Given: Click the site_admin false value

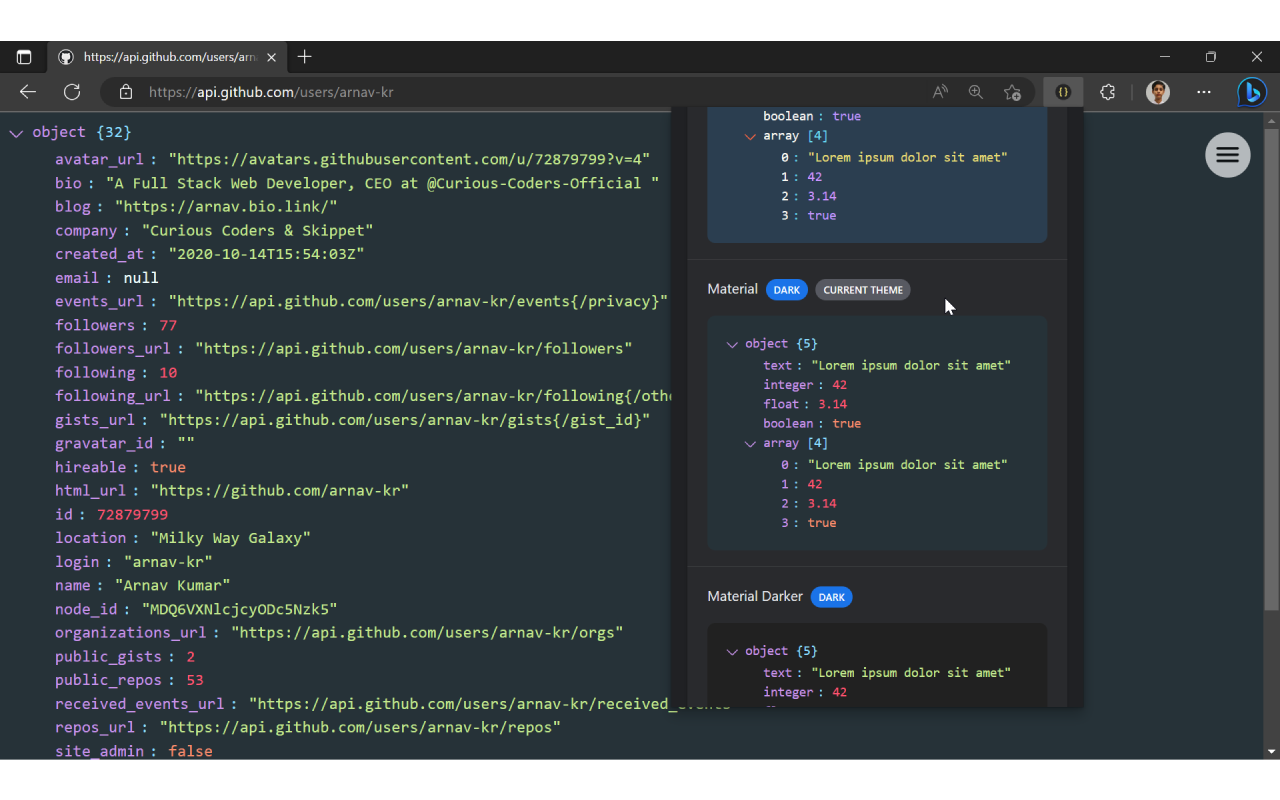Looking at the screenshot, I should [190, 751].
